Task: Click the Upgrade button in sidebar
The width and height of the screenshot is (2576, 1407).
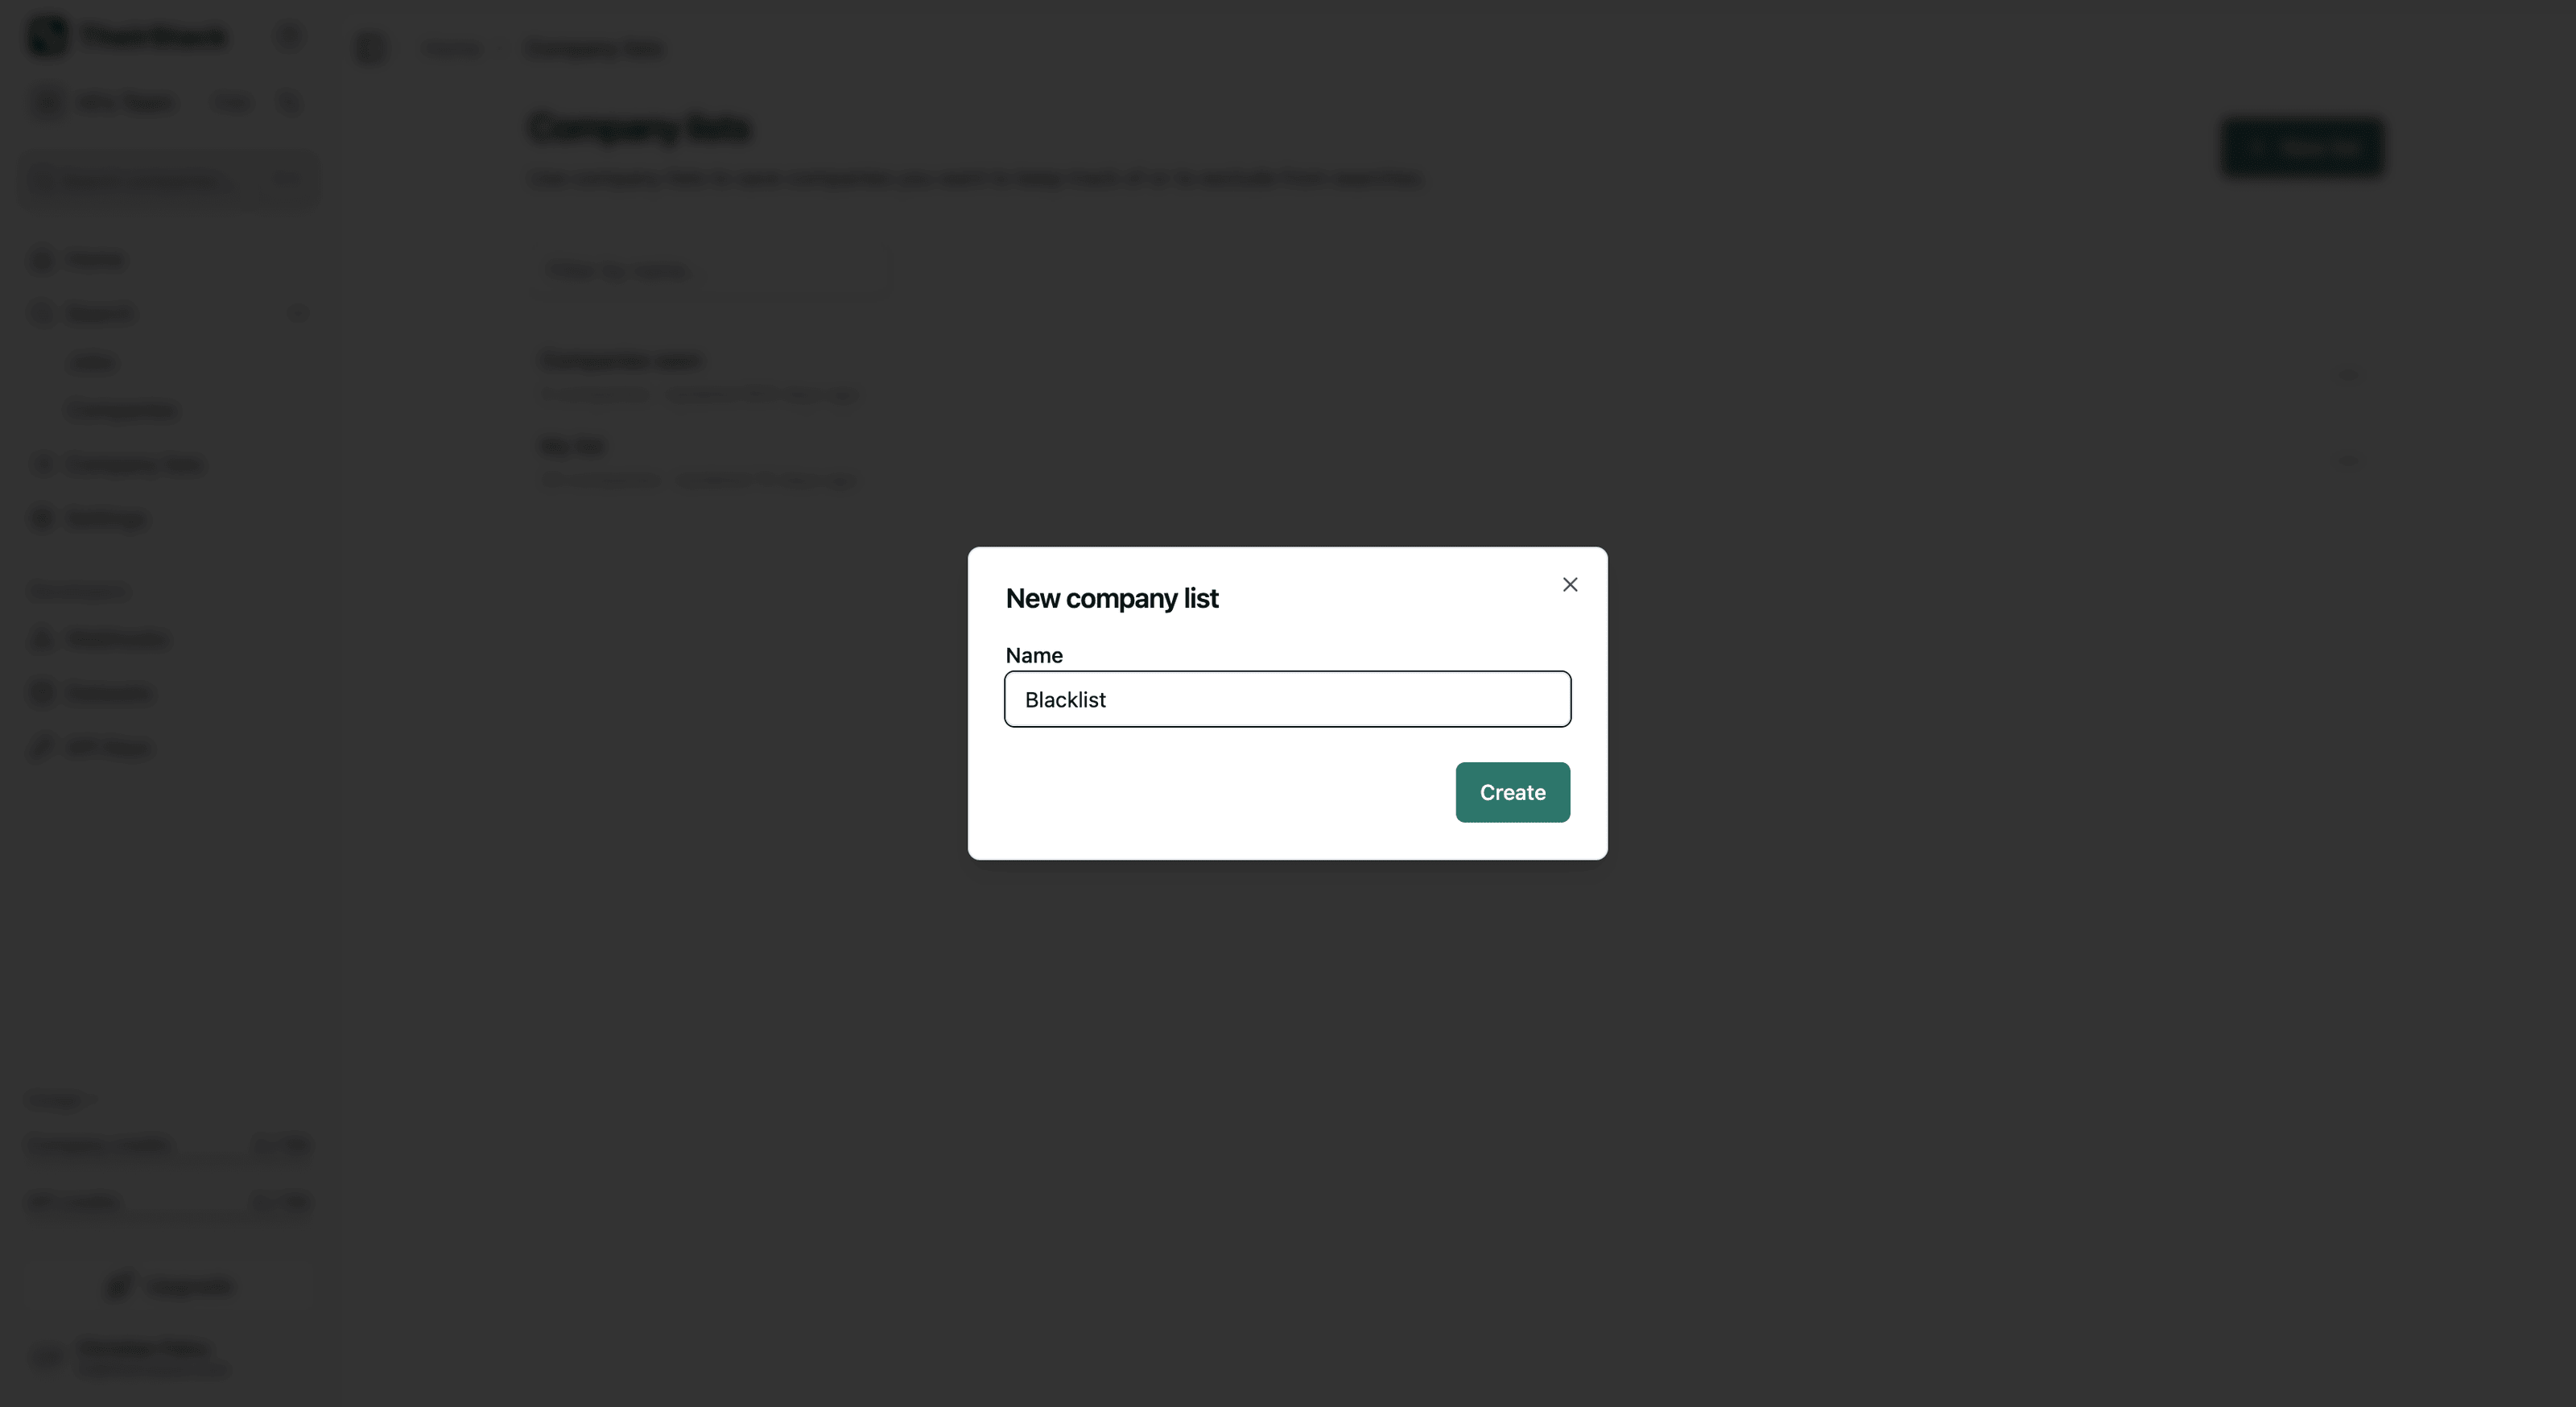Action: pyautogui.click(x=169, y=1285)
